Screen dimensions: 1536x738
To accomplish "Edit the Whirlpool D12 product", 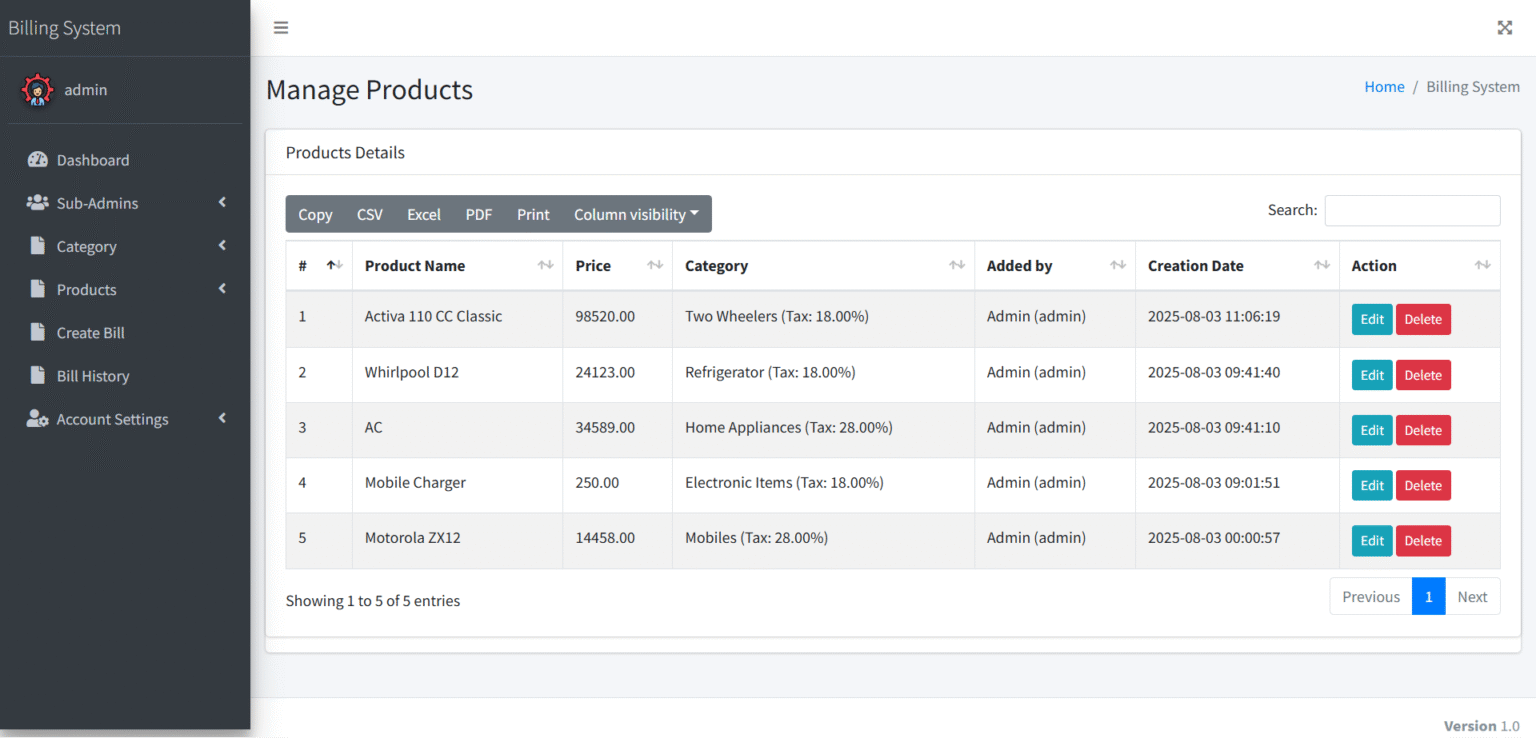I will tap(1371, 374).
